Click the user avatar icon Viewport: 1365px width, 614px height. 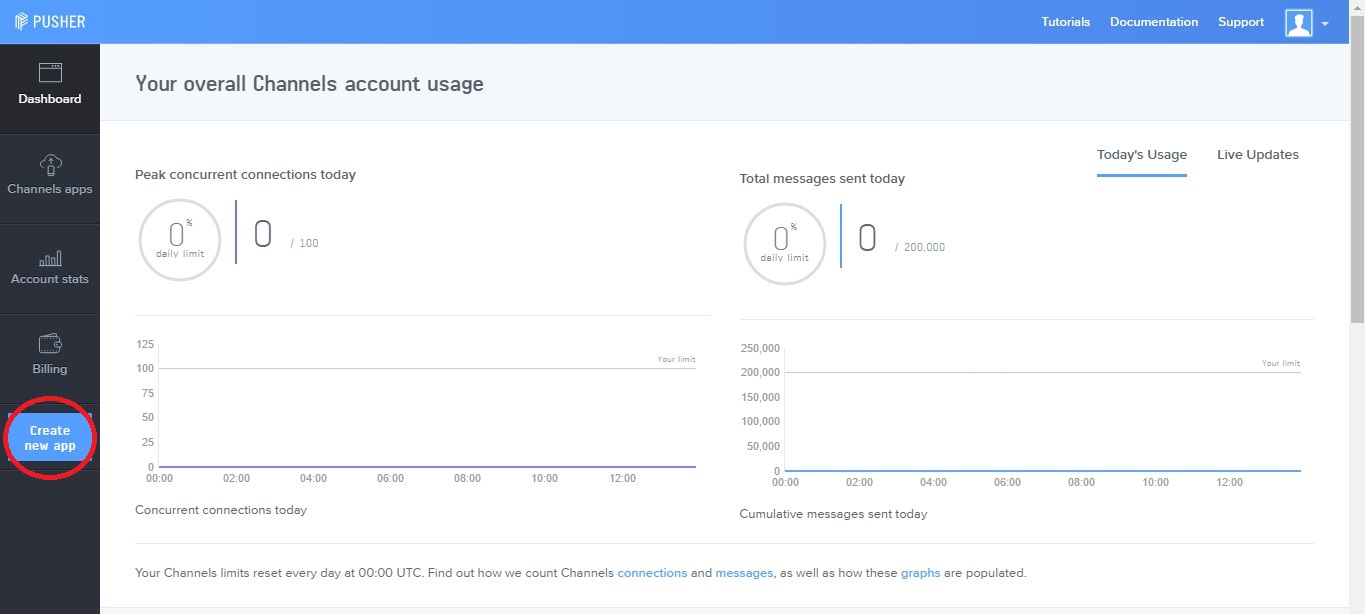[x=1299, y=22]
